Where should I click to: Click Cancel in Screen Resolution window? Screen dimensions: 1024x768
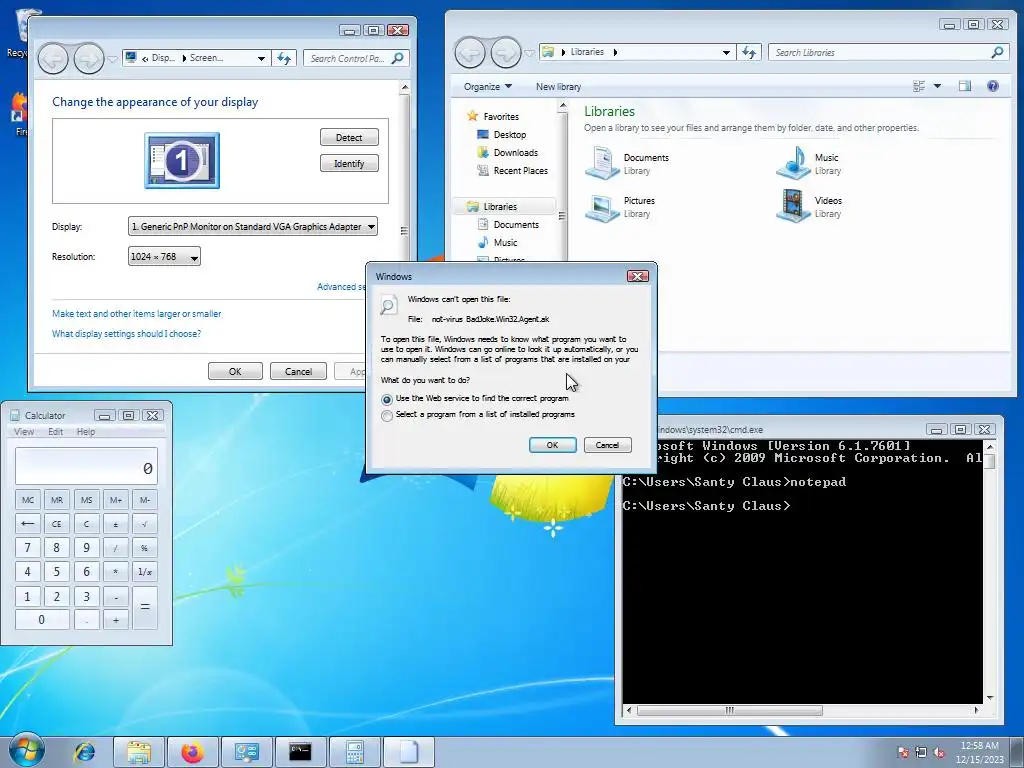[x=298, y=371]
